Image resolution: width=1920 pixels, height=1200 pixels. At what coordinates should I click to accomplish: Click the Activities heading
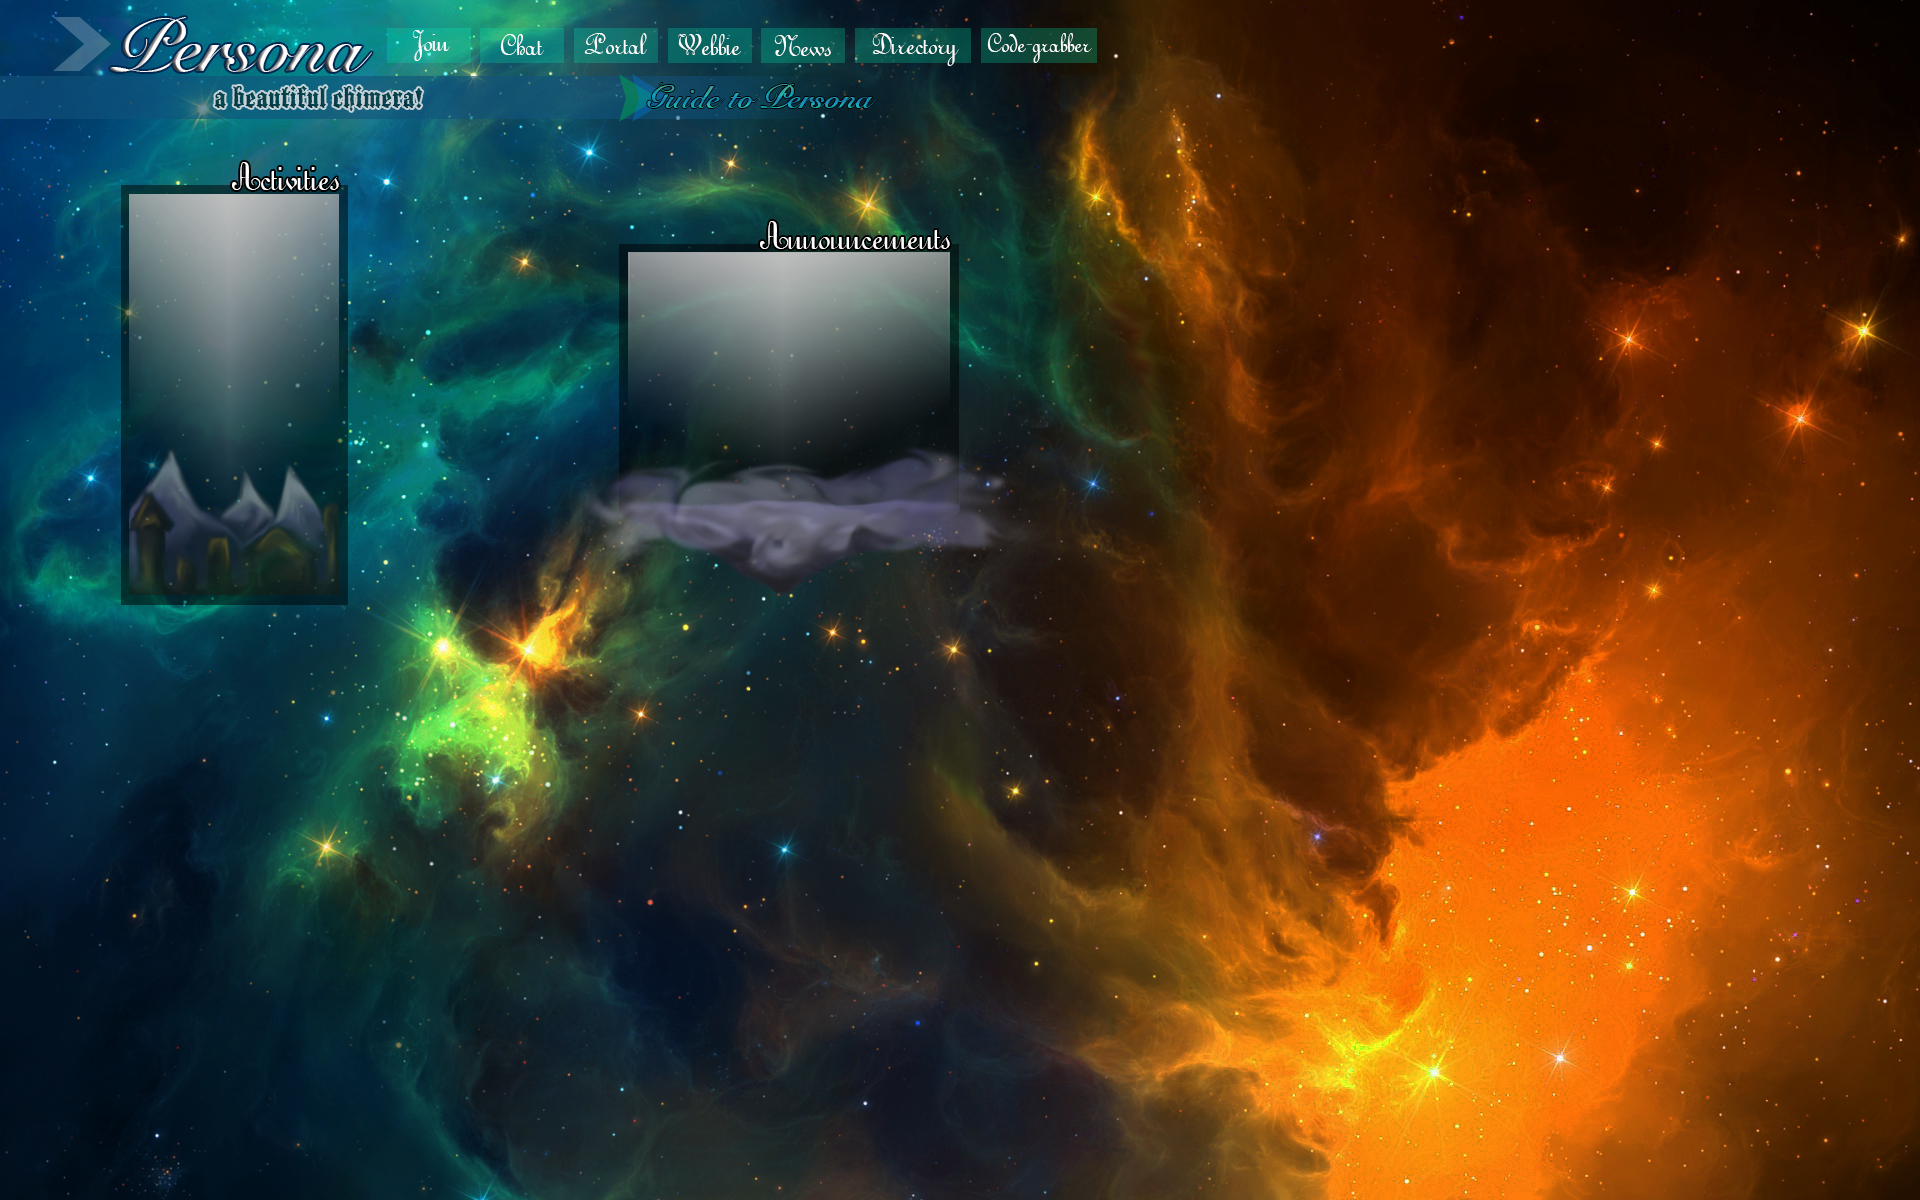(286, 179)
